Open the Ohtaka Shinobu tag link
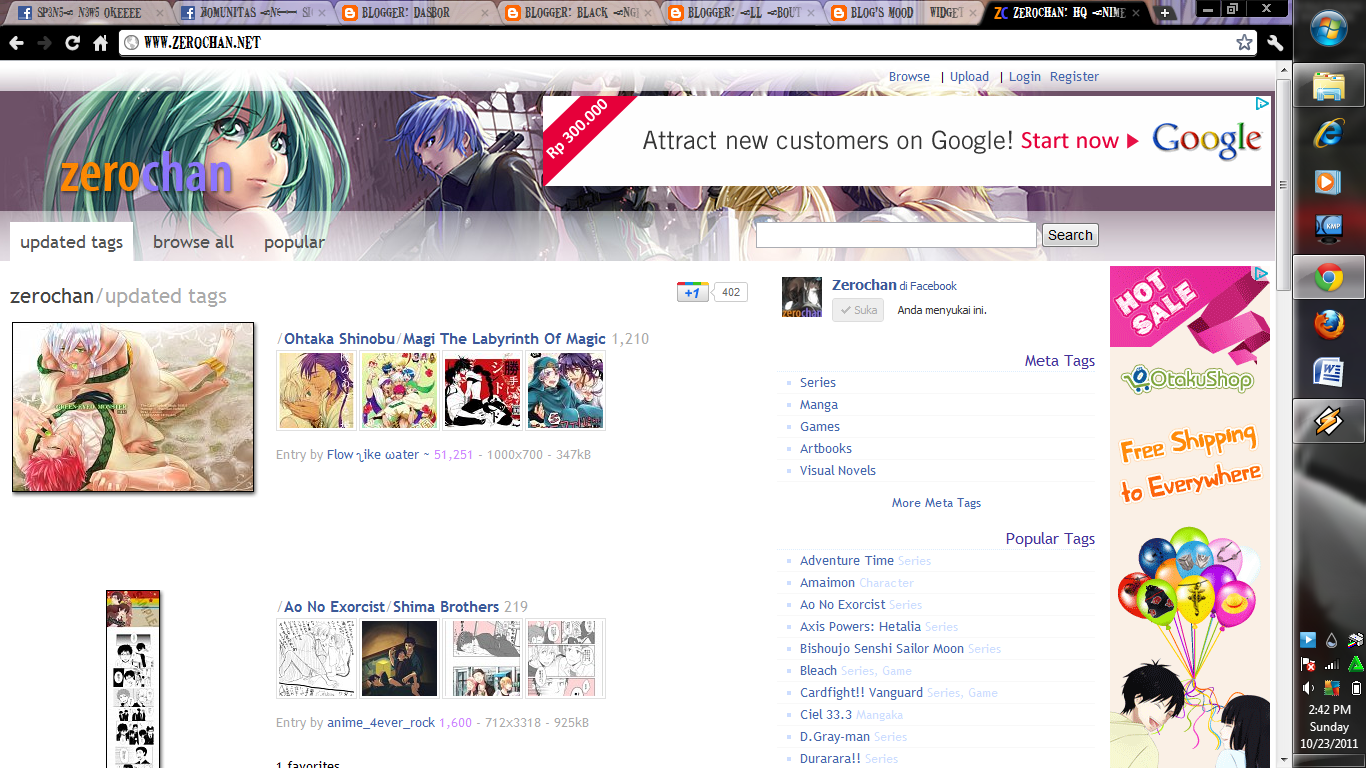1366x768 pixels. (339, 339)
